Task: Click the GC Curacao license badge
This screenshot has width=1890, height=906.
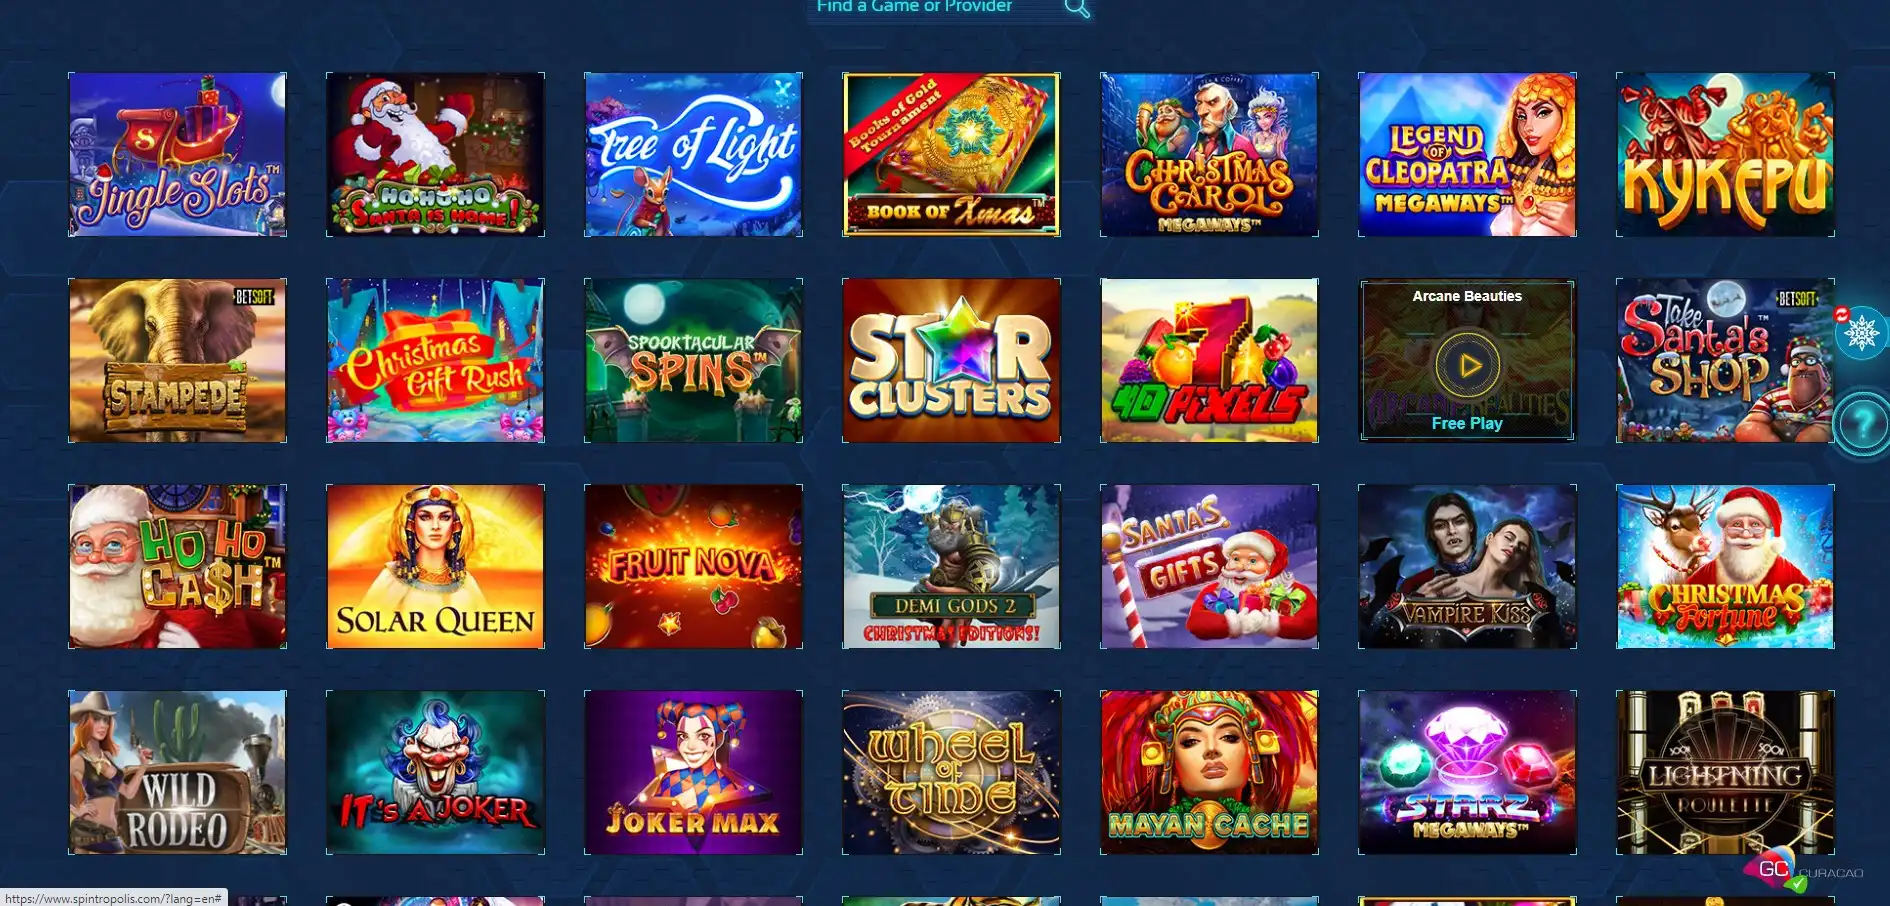Action: (1803, 872)
